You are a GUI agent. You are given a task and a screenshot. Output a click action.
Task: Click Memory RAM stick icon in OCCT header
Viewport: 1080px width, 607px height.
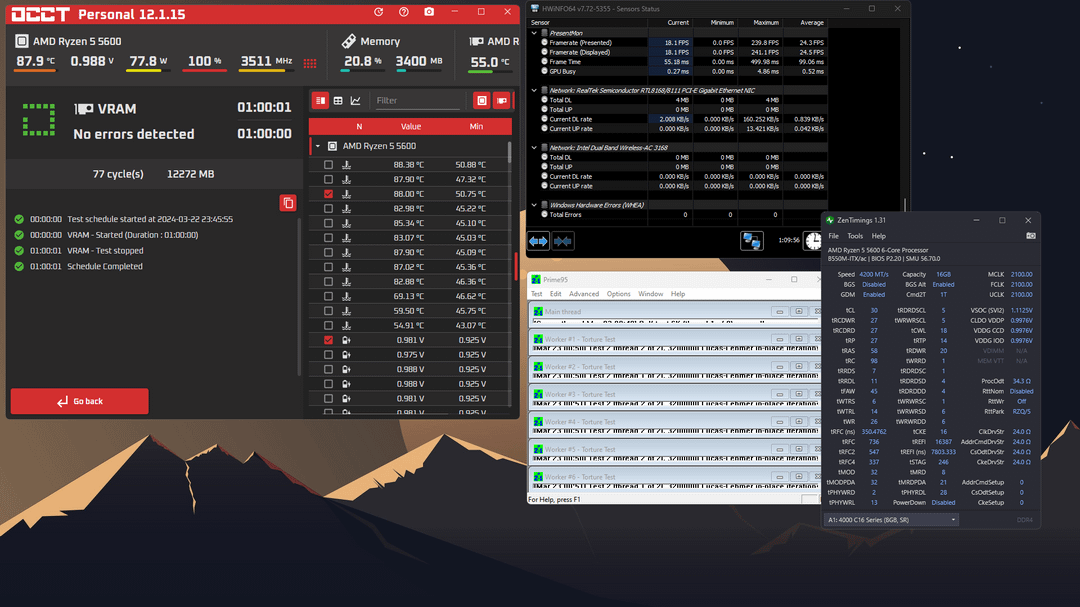[x=349, y=41]
